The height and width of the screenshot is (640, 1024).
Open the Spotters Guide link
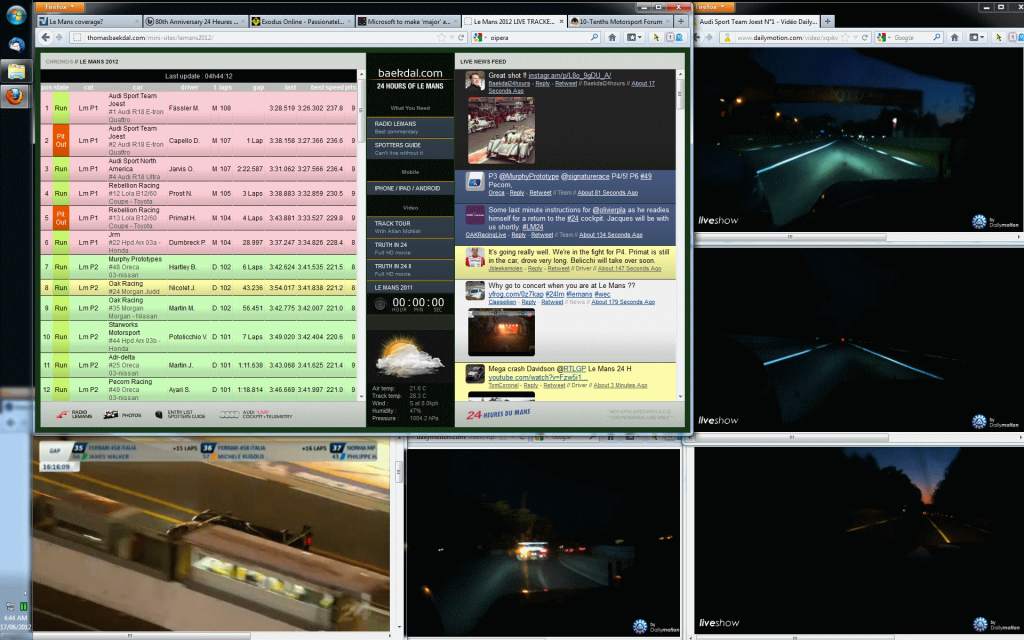[410, 148]
